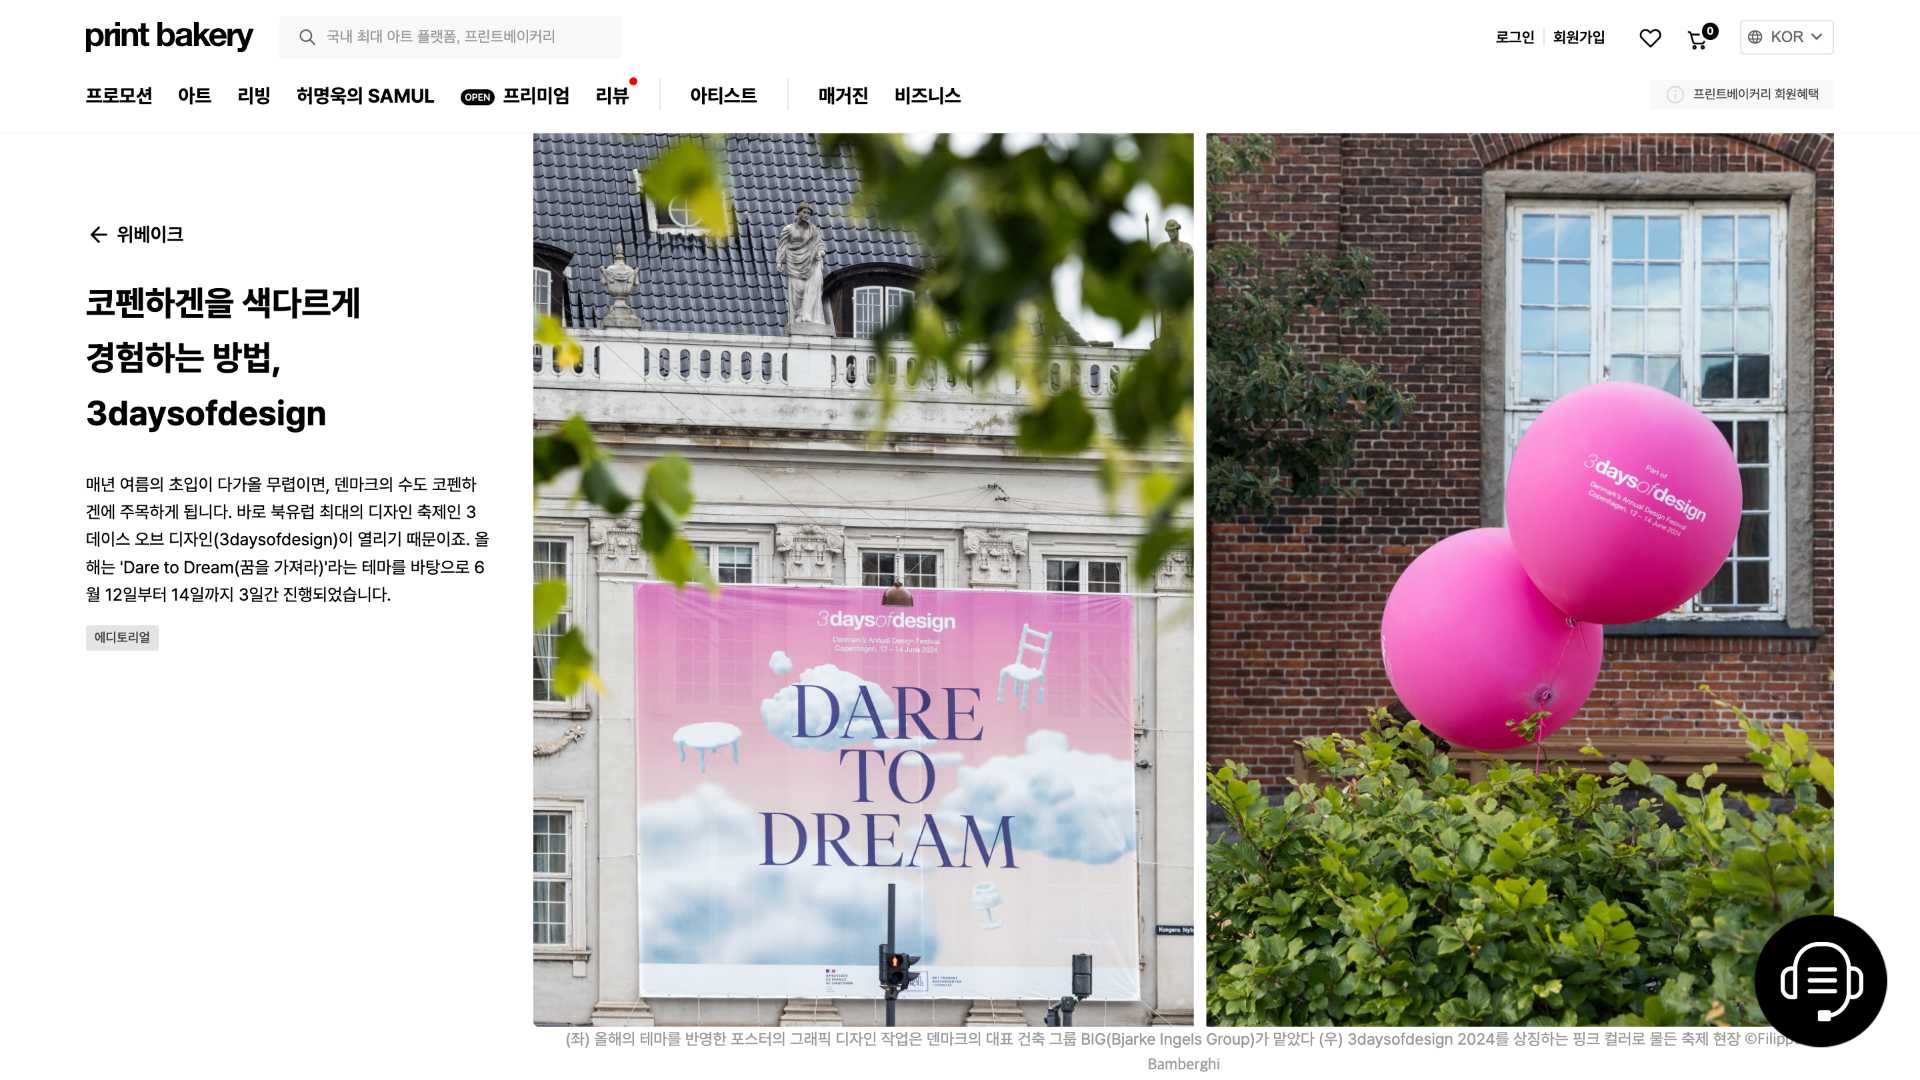Click the print bakery logo
Viewport: 1920px width, 1080px height.
pos(168,36)
